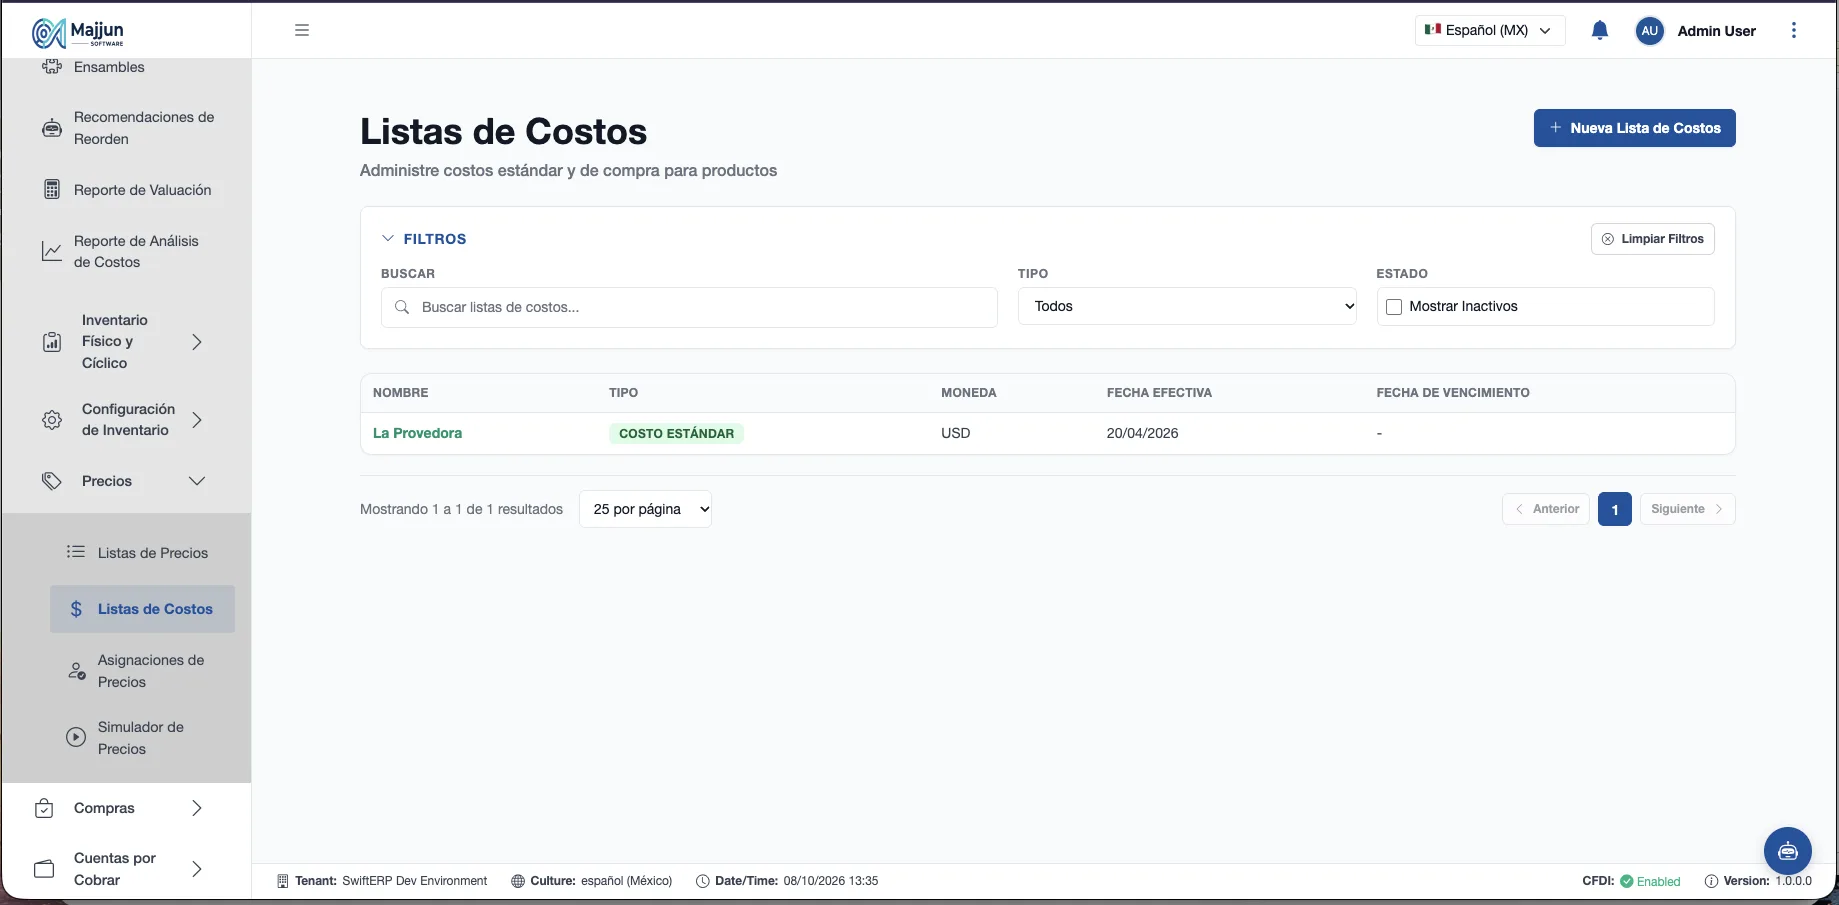This screenshot has width=1839, height=905.
Task: Click the Configuración de Inventario gear icon
Action: pyautogui.click(x=52, y=420)
